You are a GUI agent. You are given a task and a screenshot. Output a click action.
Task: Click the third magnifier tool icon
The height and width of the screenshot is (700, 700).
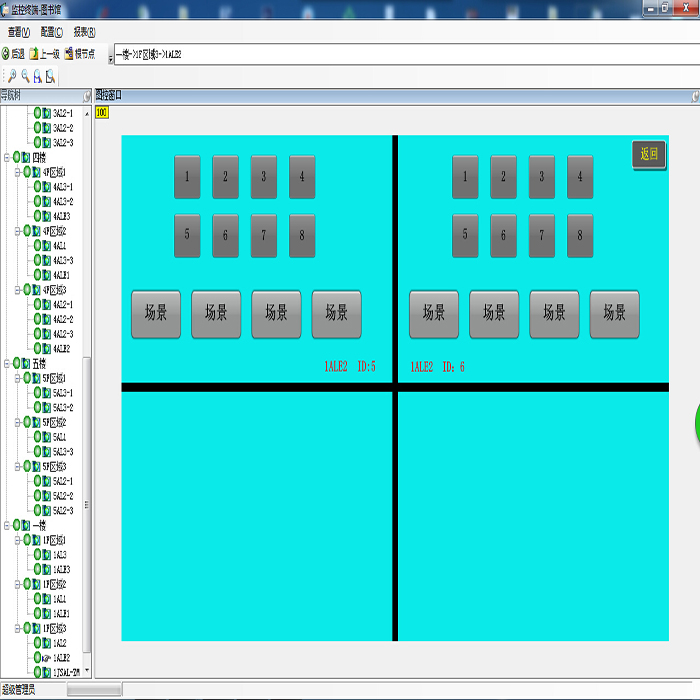tap(38, 76)
